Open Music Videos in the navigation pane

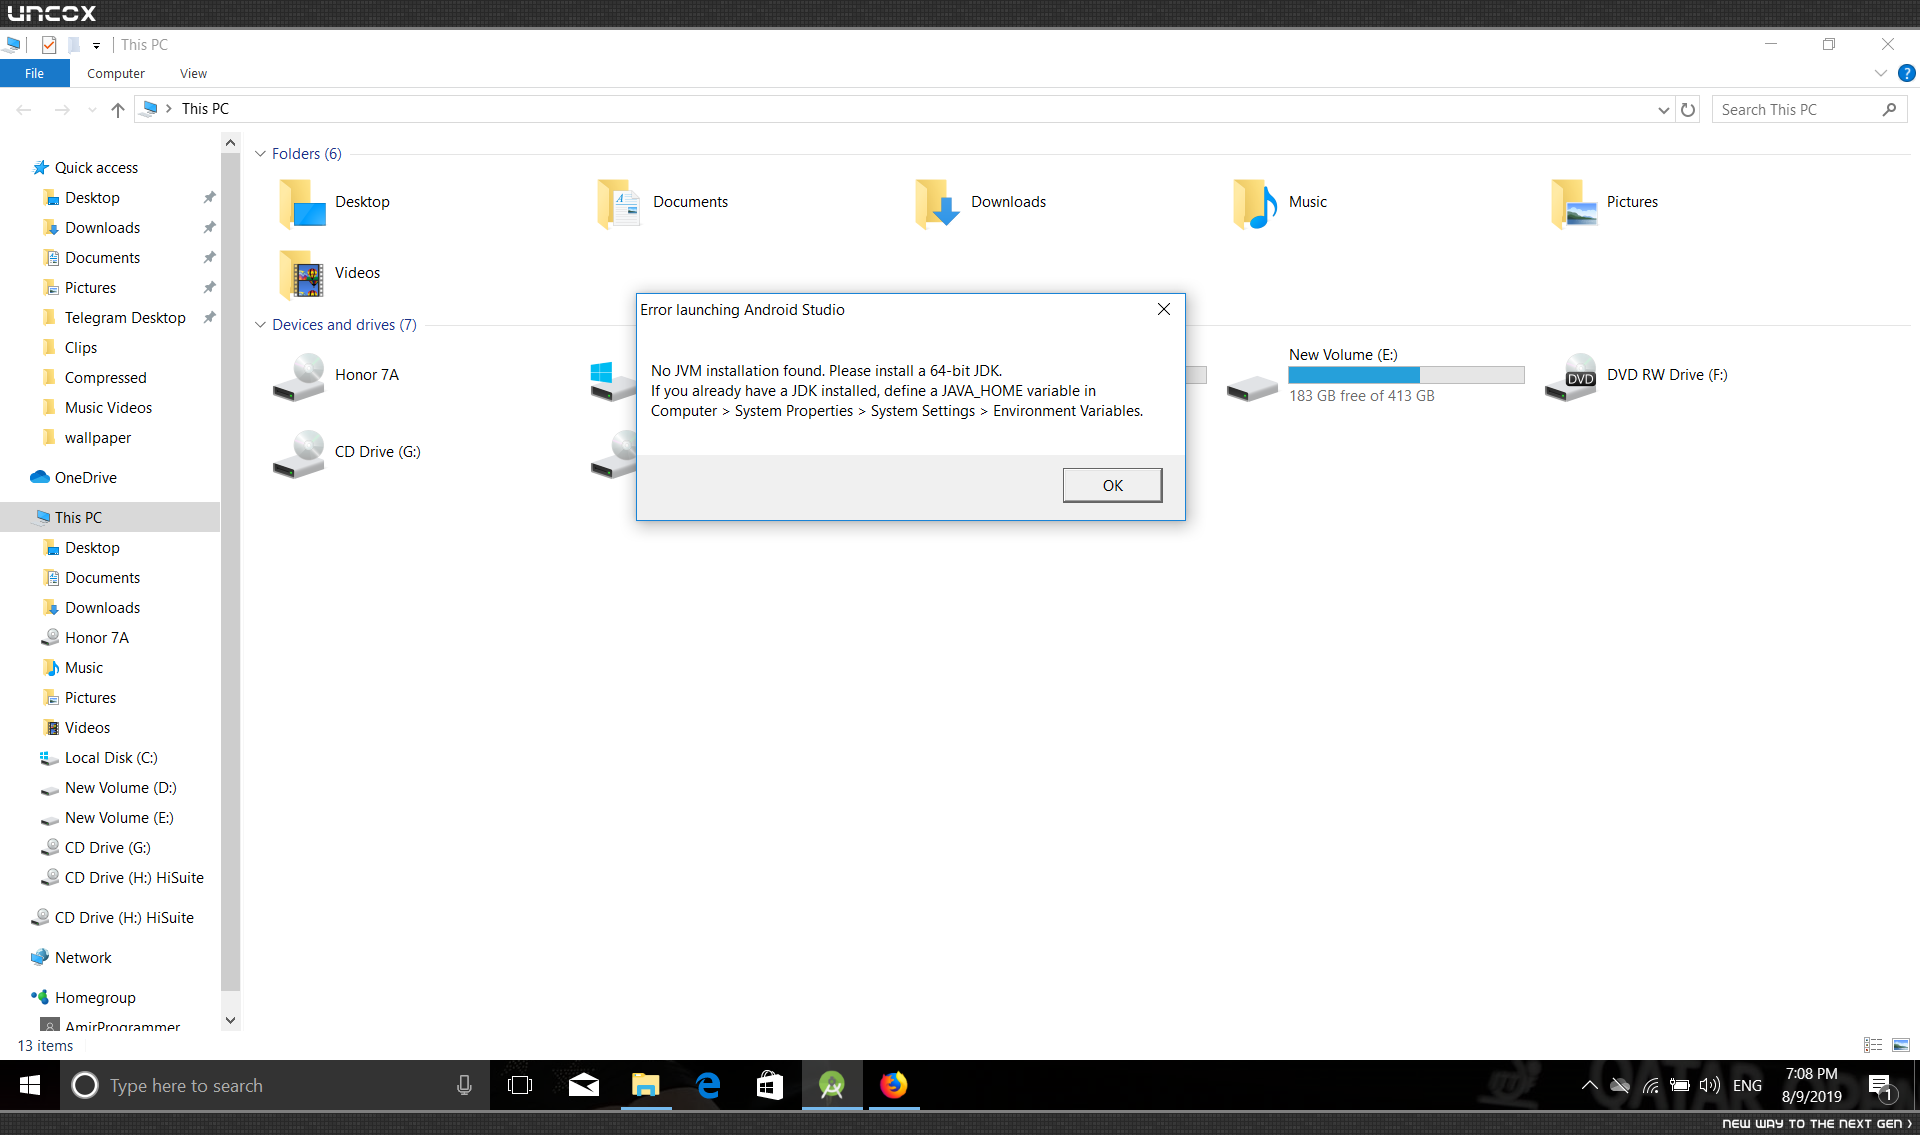[x=108, y=408]
